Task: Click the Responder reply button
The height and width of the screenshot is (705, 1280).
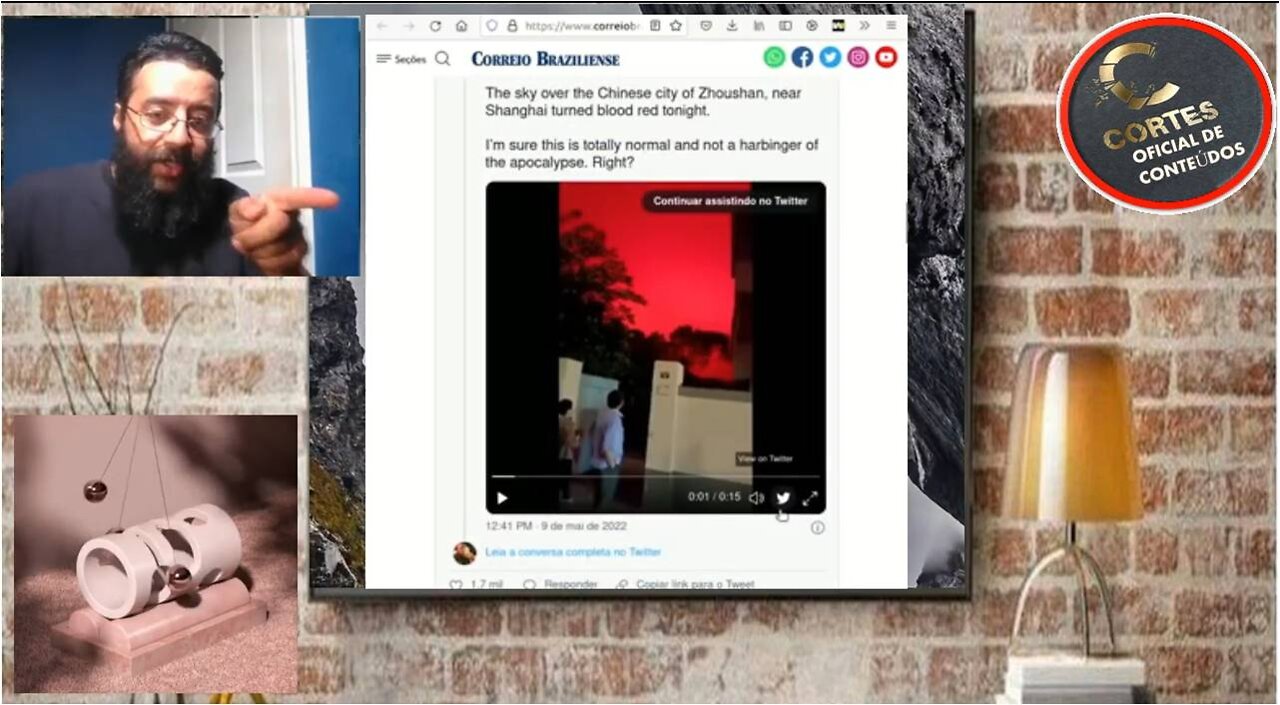Action: (x=560, y=584)
